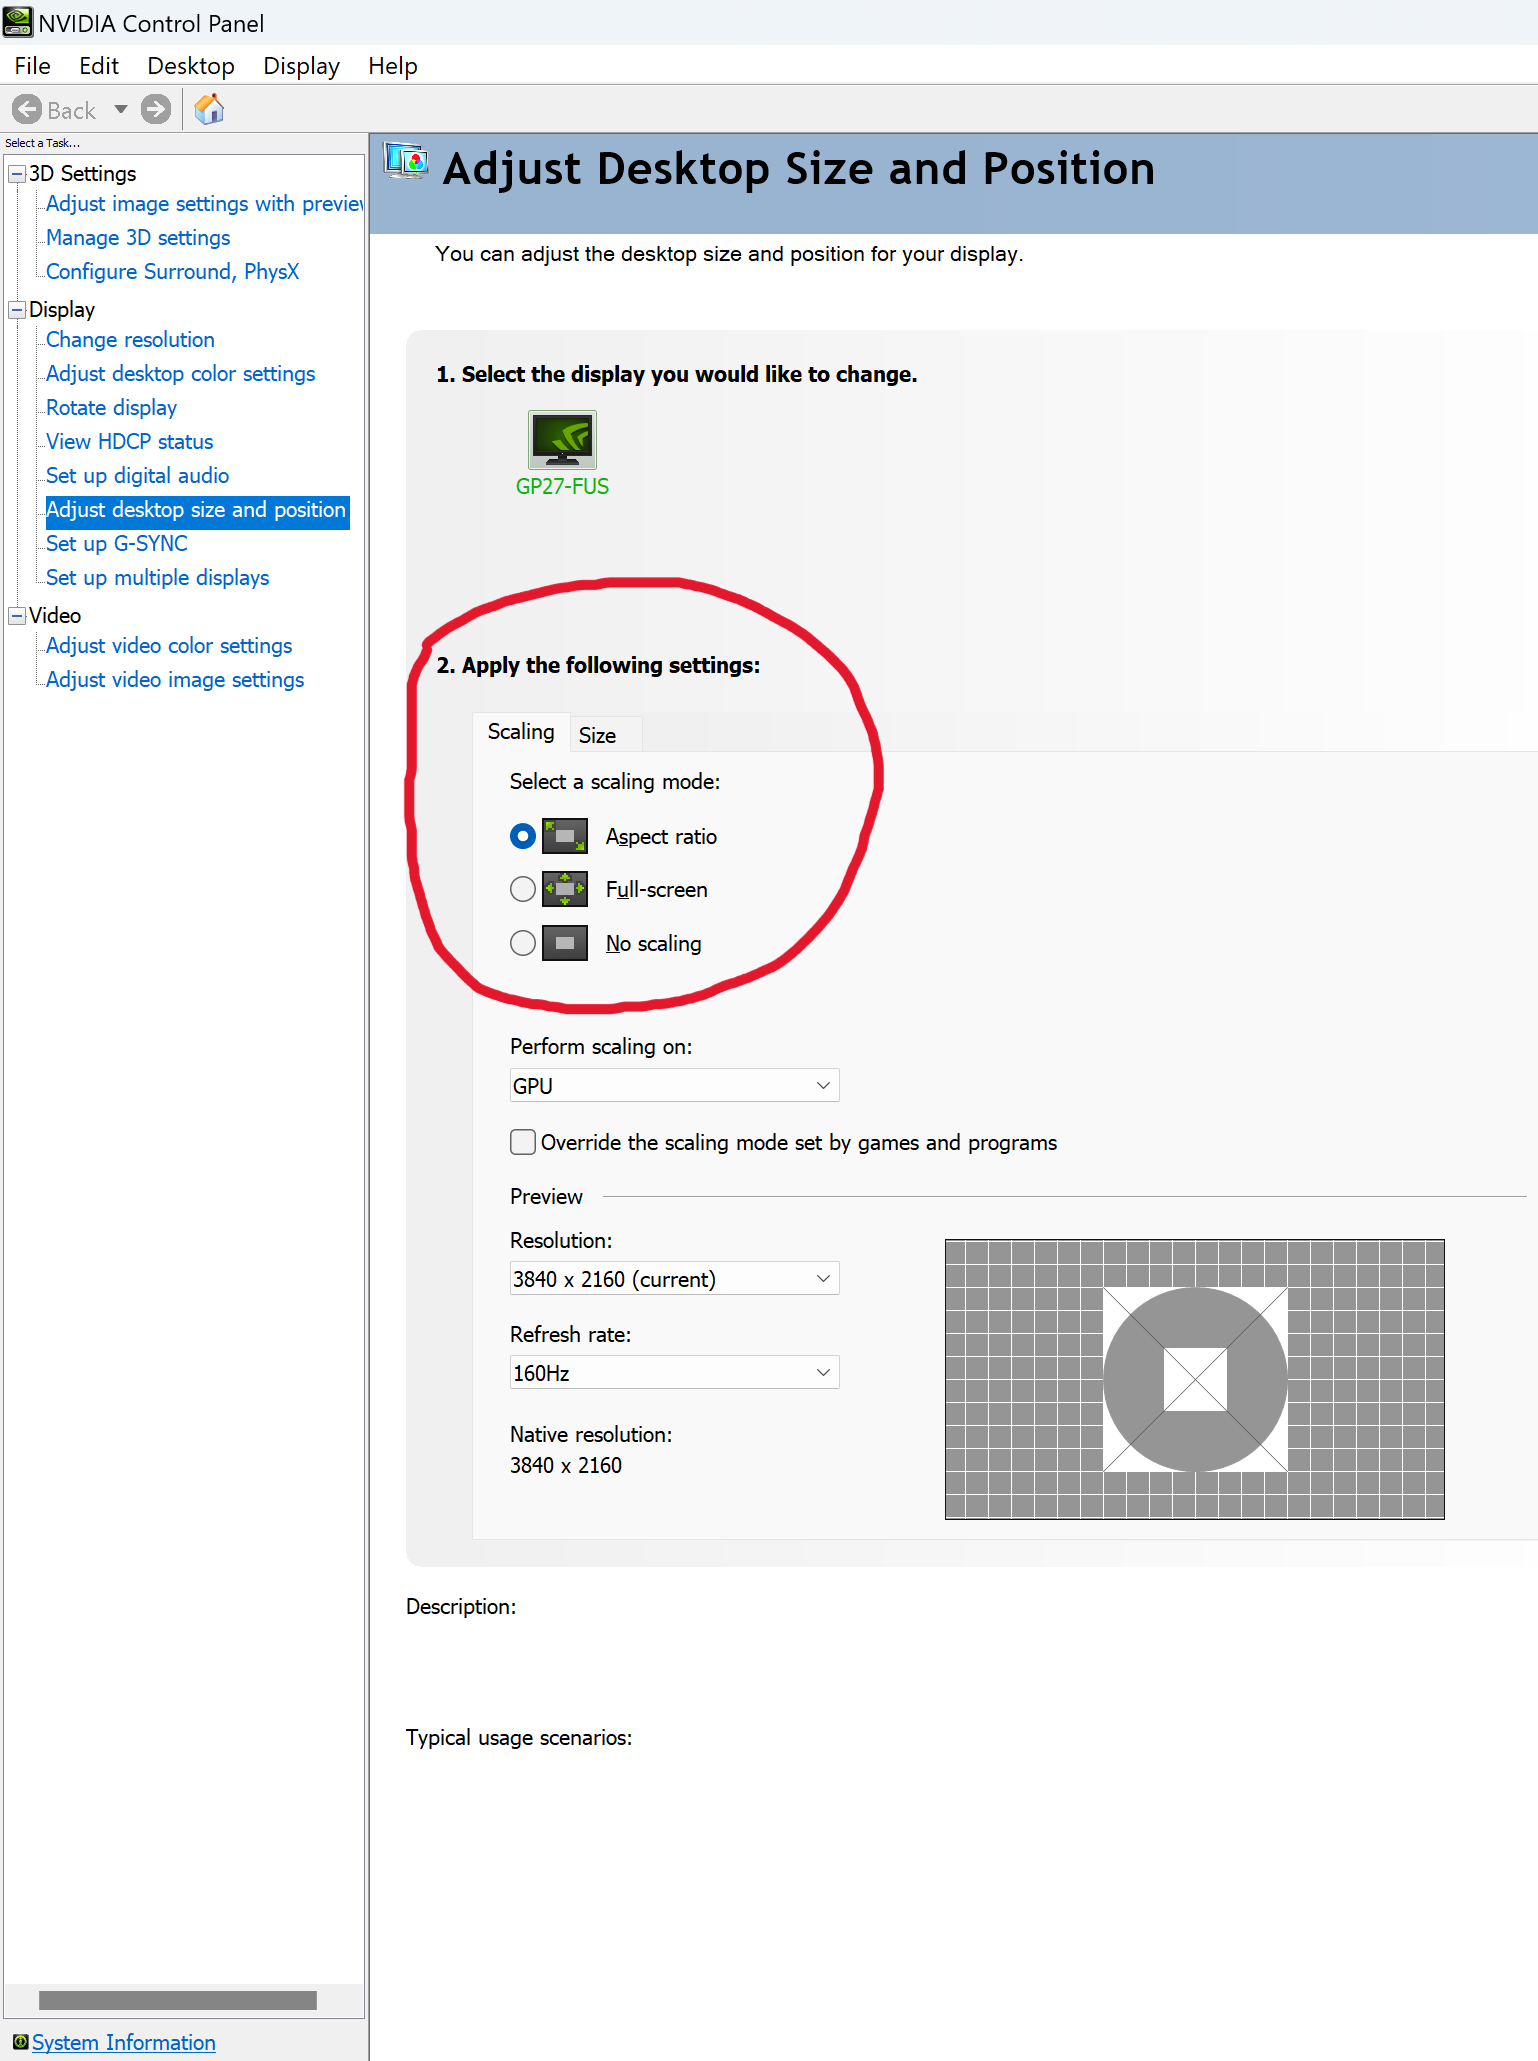Select the No scaling radio button
Screen dimensions: 1538x2061
523,943
